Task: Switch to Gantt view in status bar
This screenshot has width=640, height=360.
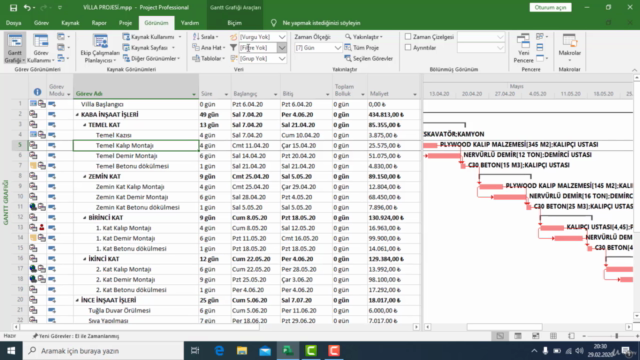Action: (x=500, y=336)
